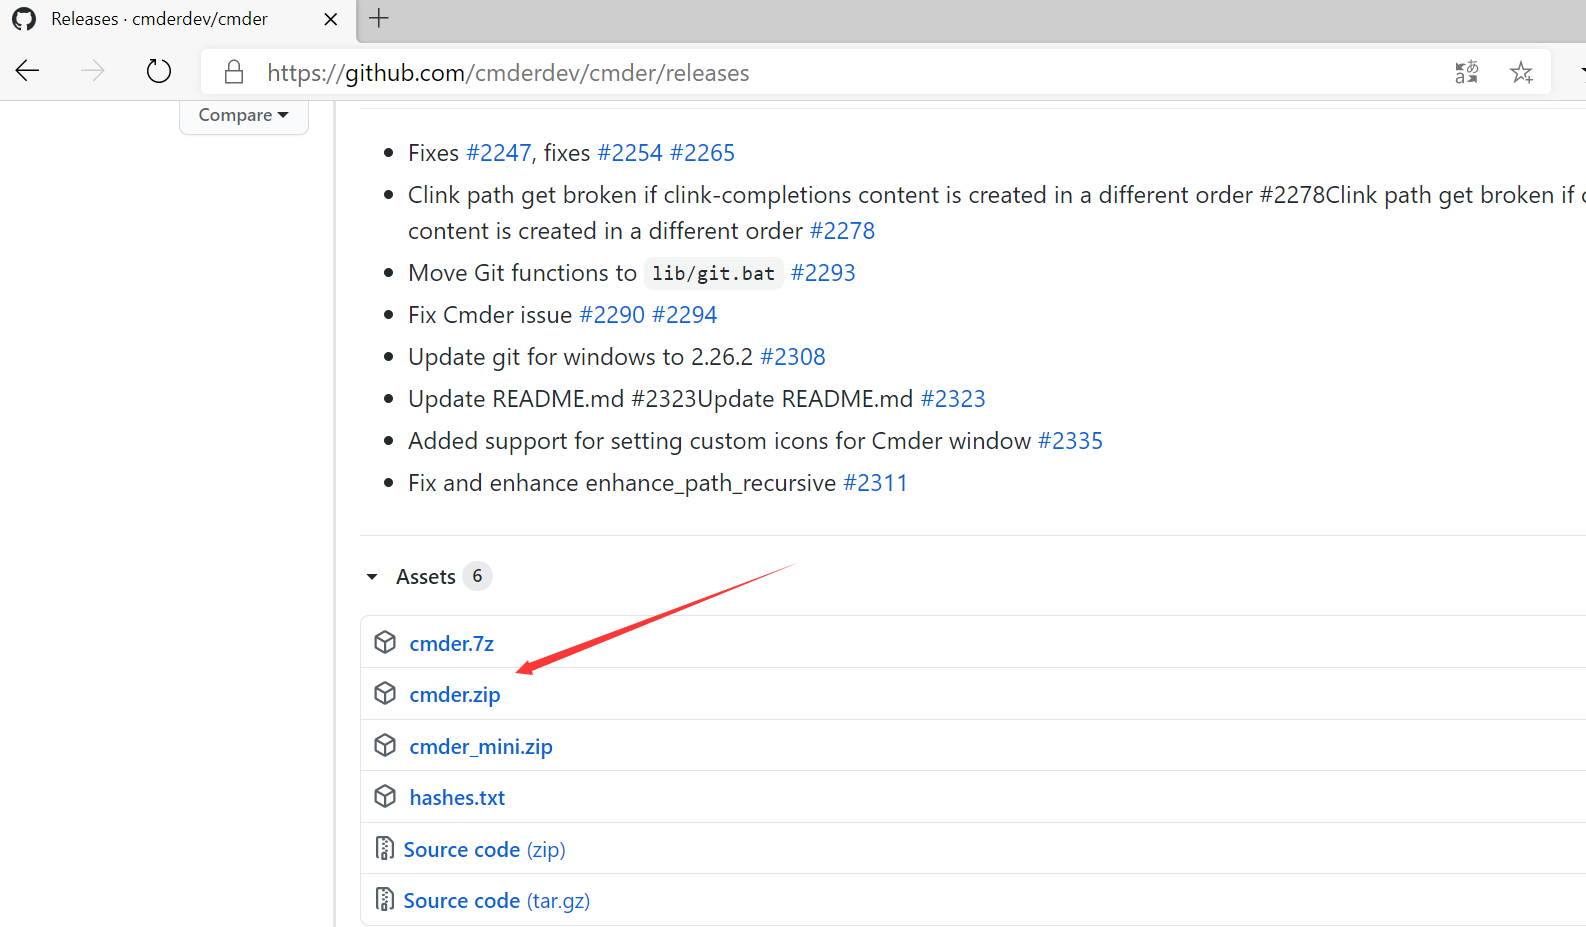This screenshot has height=927, width=1586.
Task: Click the package icon beside cmder.7z
Action: pos(385,642)
